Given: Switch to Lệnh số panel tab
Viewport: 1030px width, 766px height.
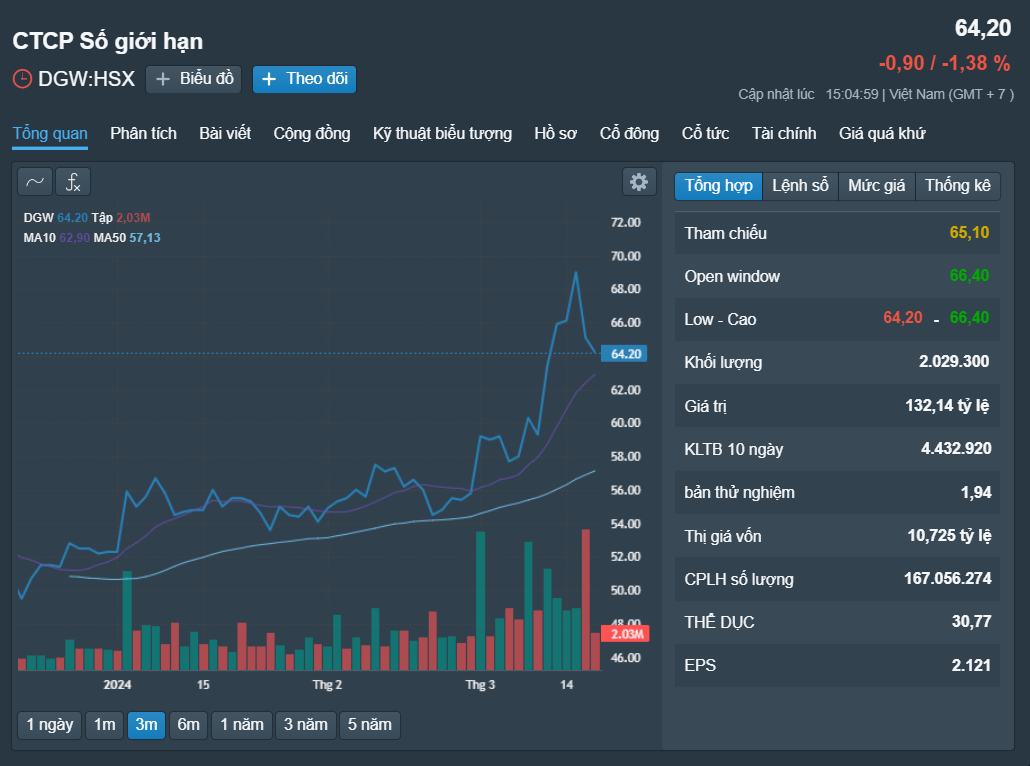Looking at the screenshot, I should (x=800, y=186).
